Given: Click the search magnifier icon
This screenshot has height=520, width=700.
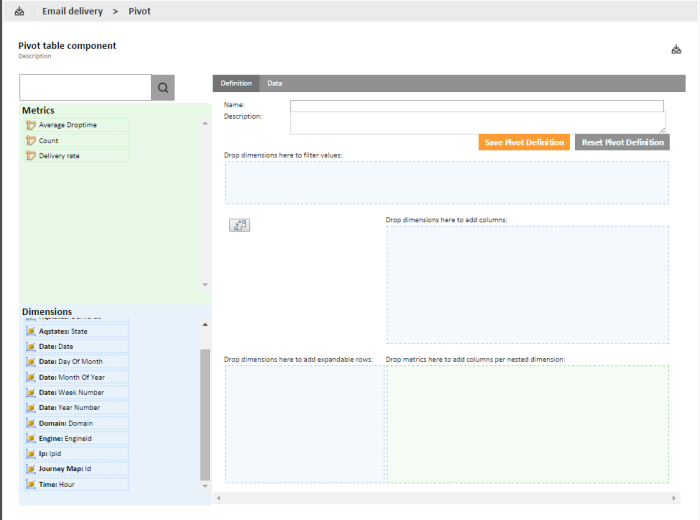Looking at the screenshot, I should coord(163,87).
